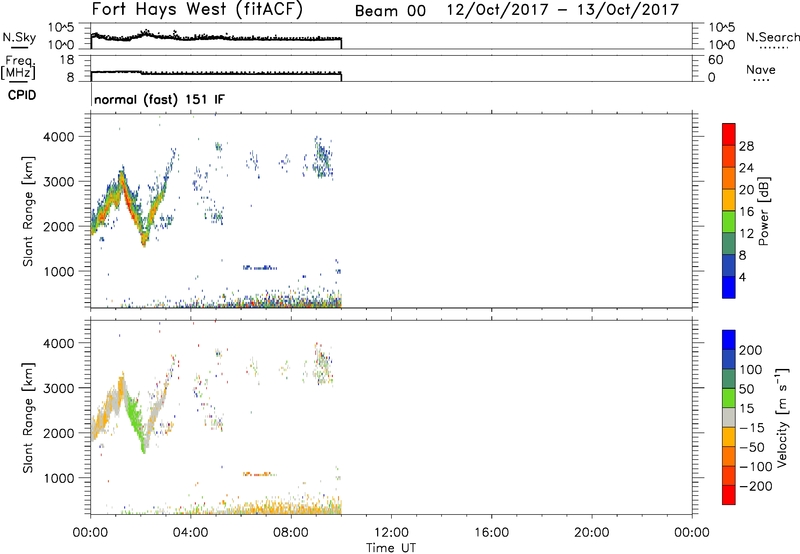Click the '24' Power colorbar tick label
Image resolution: width=800 pixels, height=554 pixels.
746,168
